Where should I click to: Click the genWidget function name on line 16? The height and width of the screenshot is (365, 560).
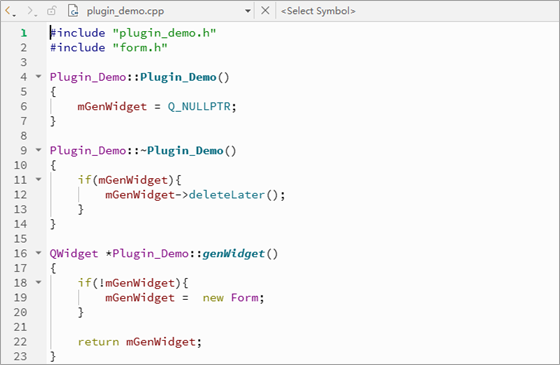coord(234,254)
